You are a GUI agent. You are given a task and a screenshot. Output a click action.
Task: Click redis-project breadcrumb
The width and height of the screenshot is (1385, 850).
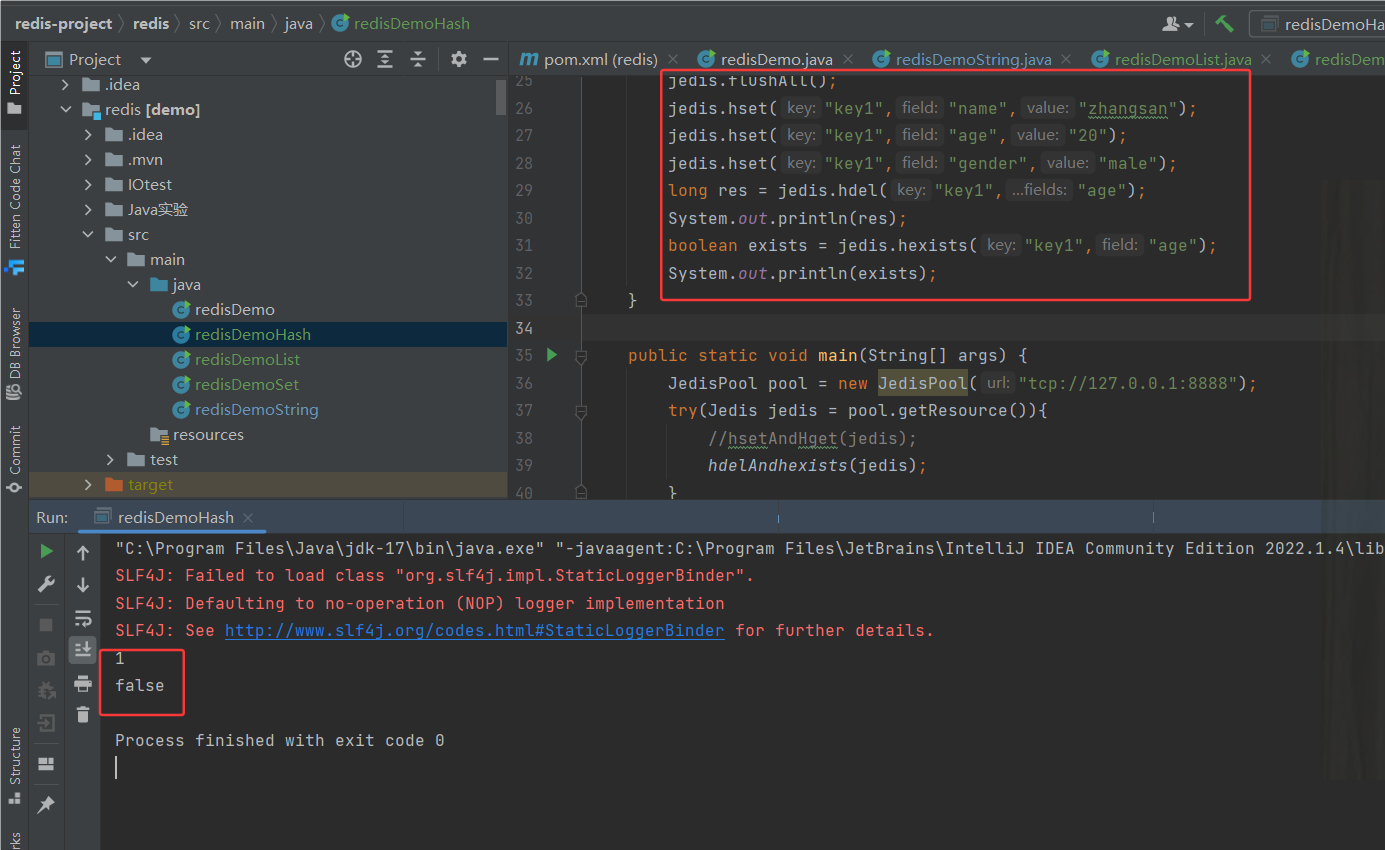[63, 23]
